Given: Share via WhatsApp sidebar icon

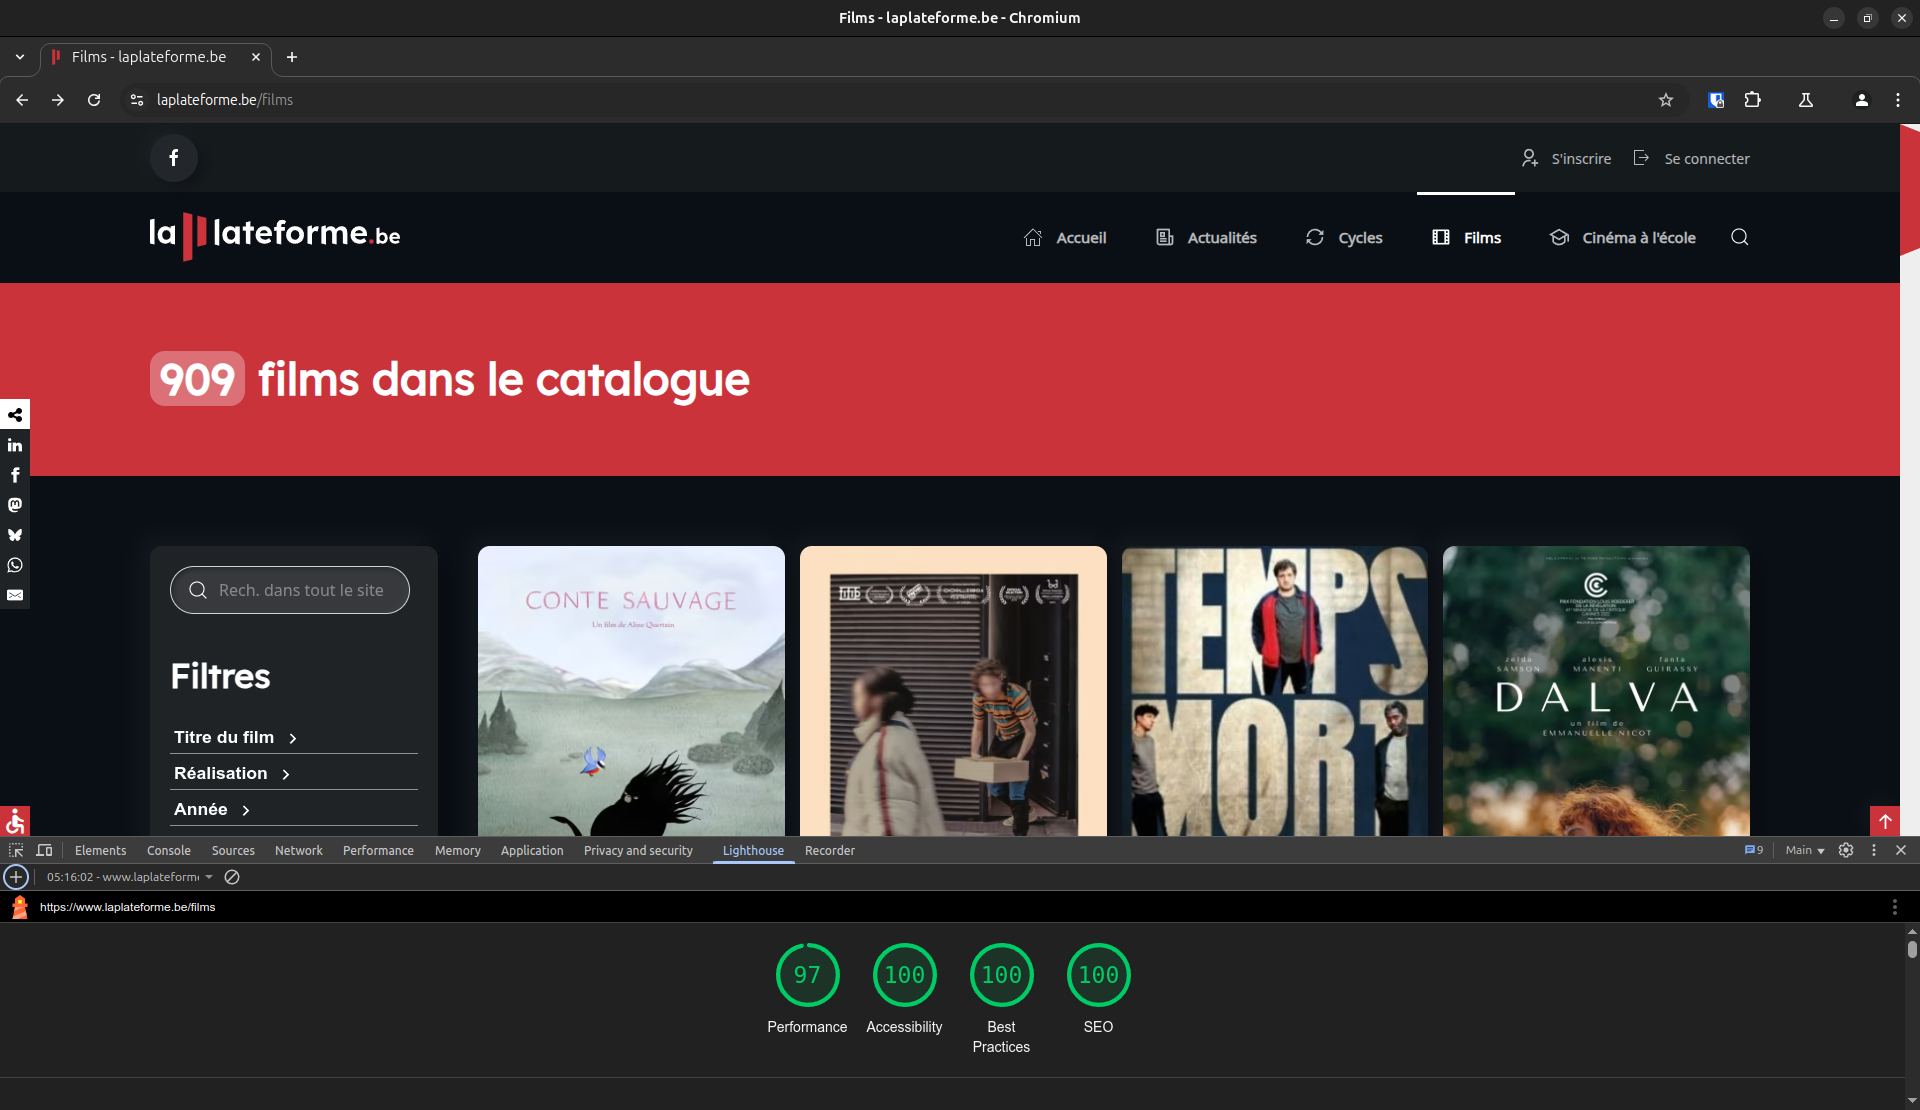Looking at the screenshot, I should (15, 565).
